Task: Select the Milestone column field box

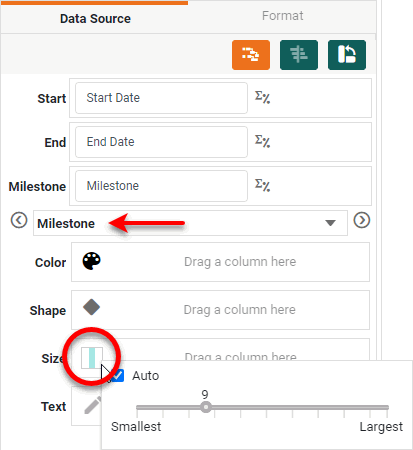Action: click(x=161, y=186)
